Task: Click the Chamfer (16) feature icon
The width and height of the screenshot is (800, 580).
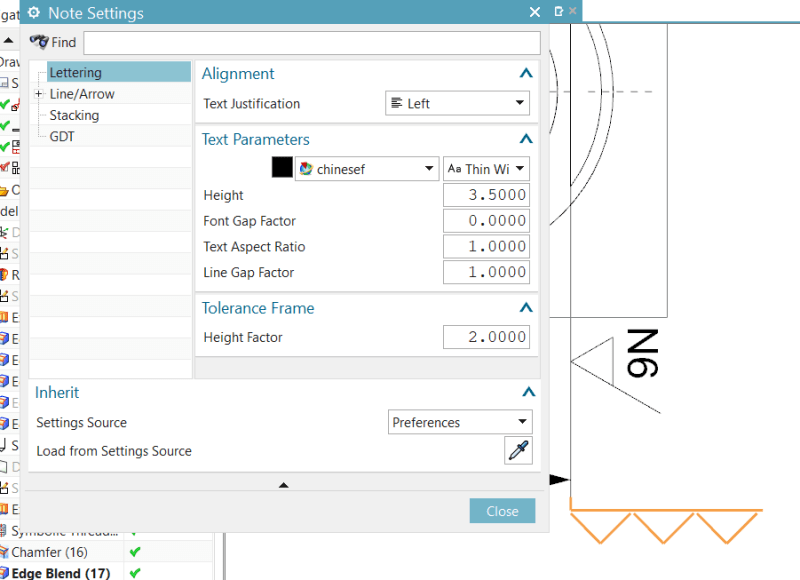Action: [4, 552]
